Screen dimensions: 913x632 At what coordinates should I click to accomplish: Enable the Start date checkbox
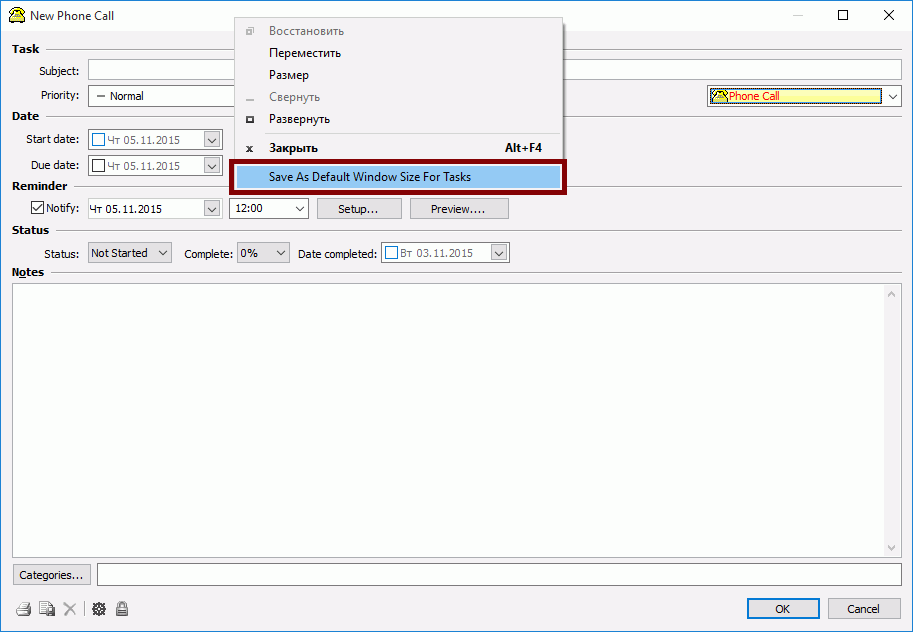click(x=98, y=140)
